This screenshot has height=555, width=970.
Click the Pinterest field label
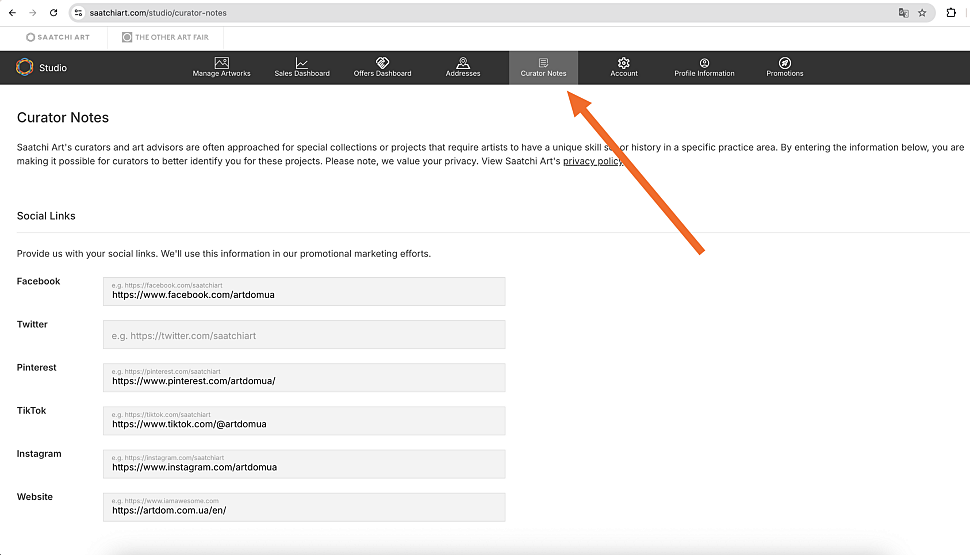coord(36,368)
